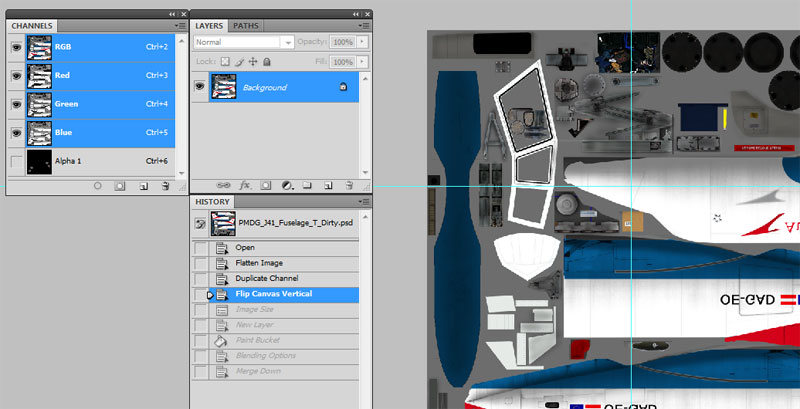Image resolution: width=800 pixels, height=409 pixels.
Task: Lock transparent pixels icon
Action: [225, 62]
